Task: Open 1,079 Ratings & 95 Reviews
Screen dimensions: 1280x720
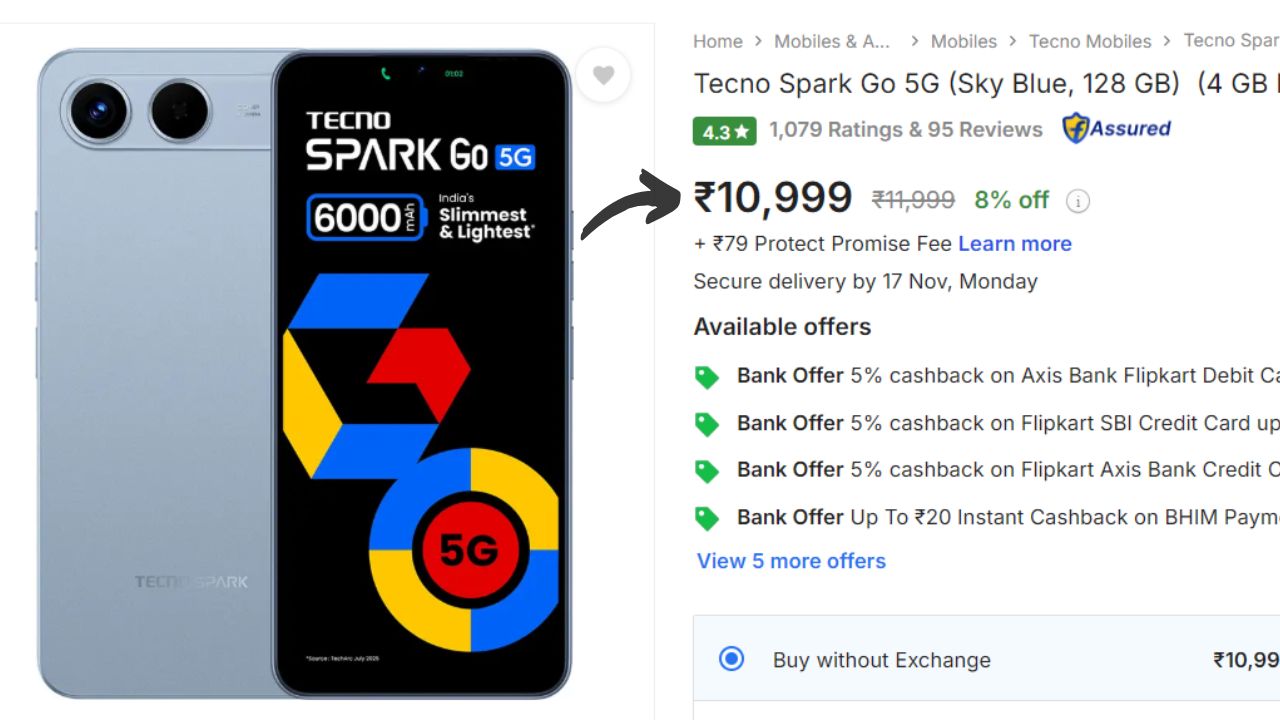Action: tap(906, 129)
